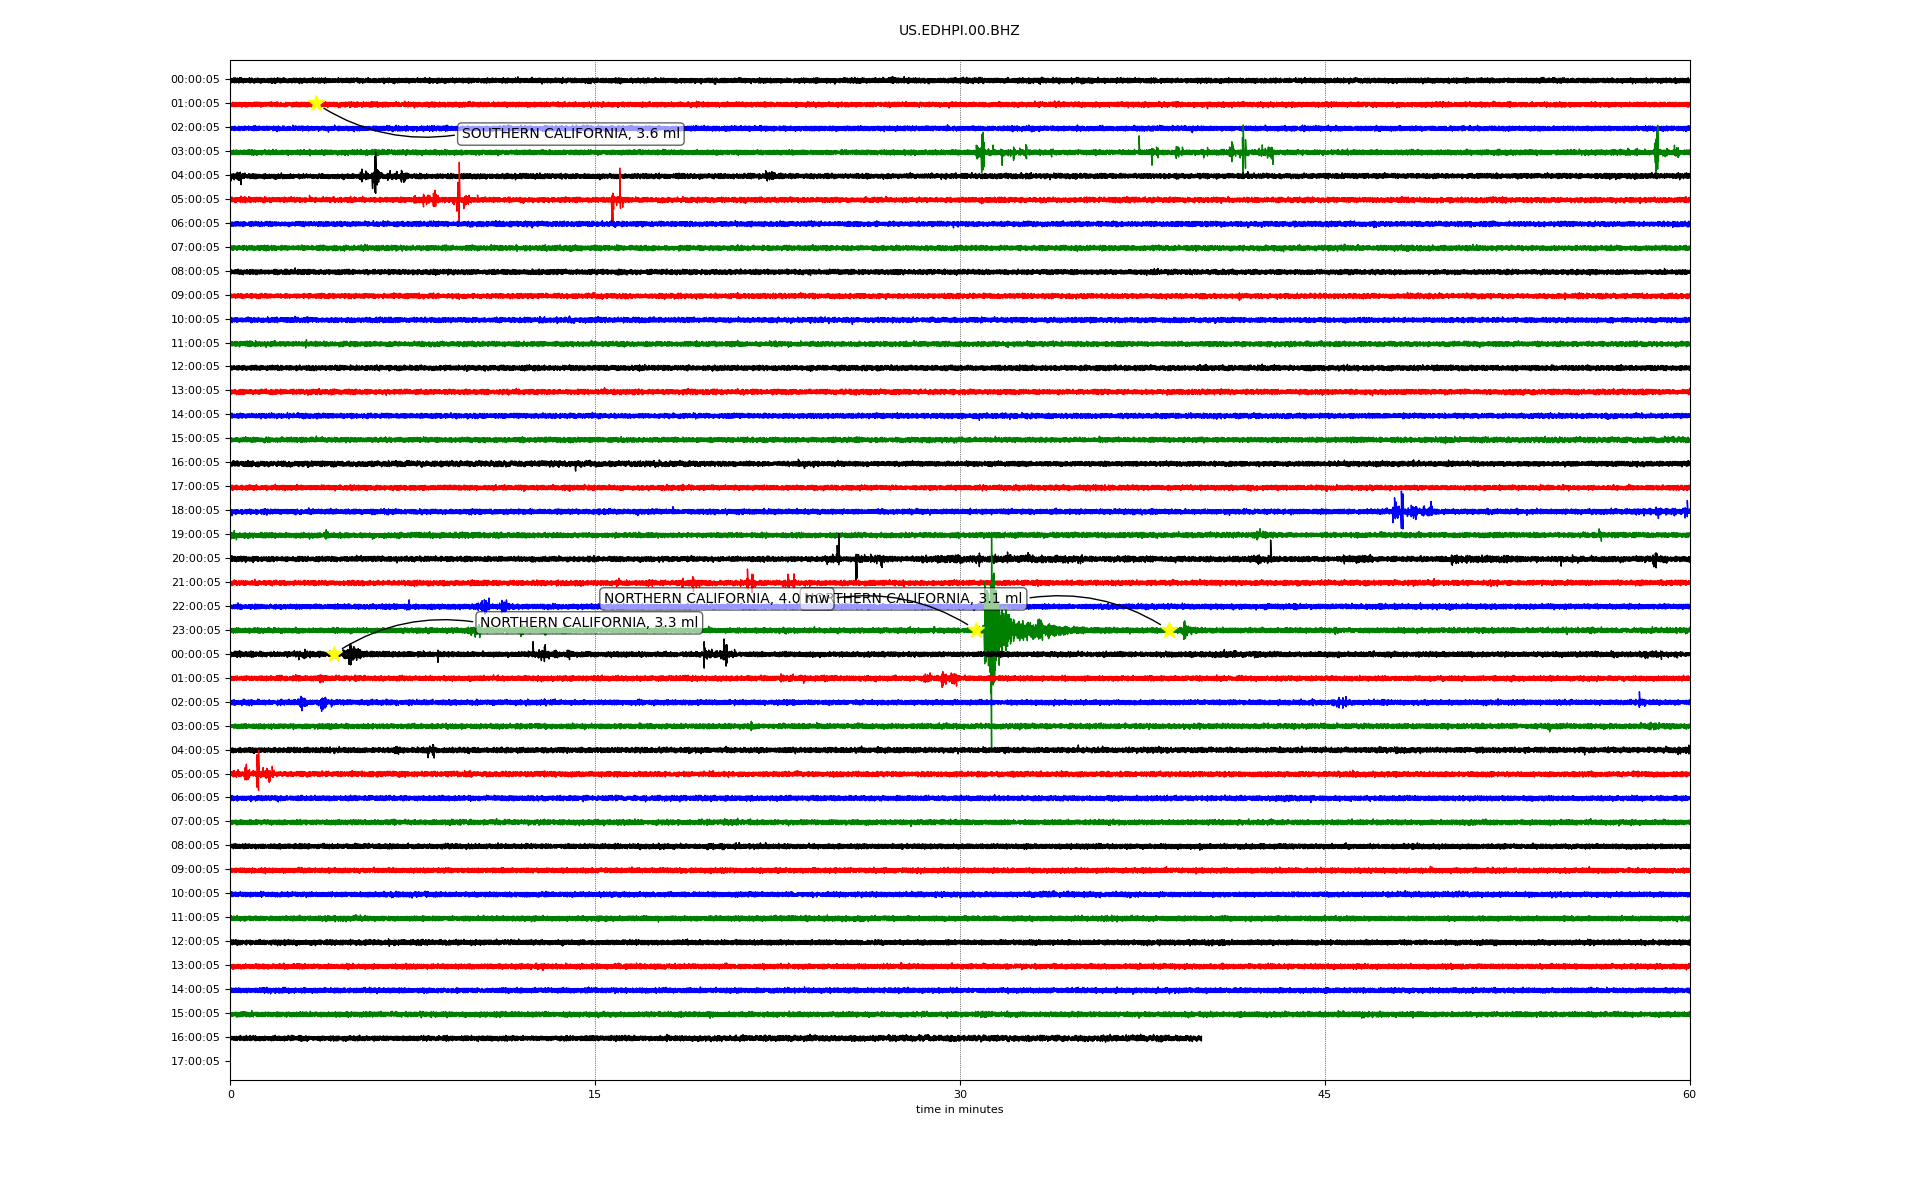Screen dimensions: 1920x1200
Task: Click the 'time in minutes' axis label
Action: coord(958,1110)
